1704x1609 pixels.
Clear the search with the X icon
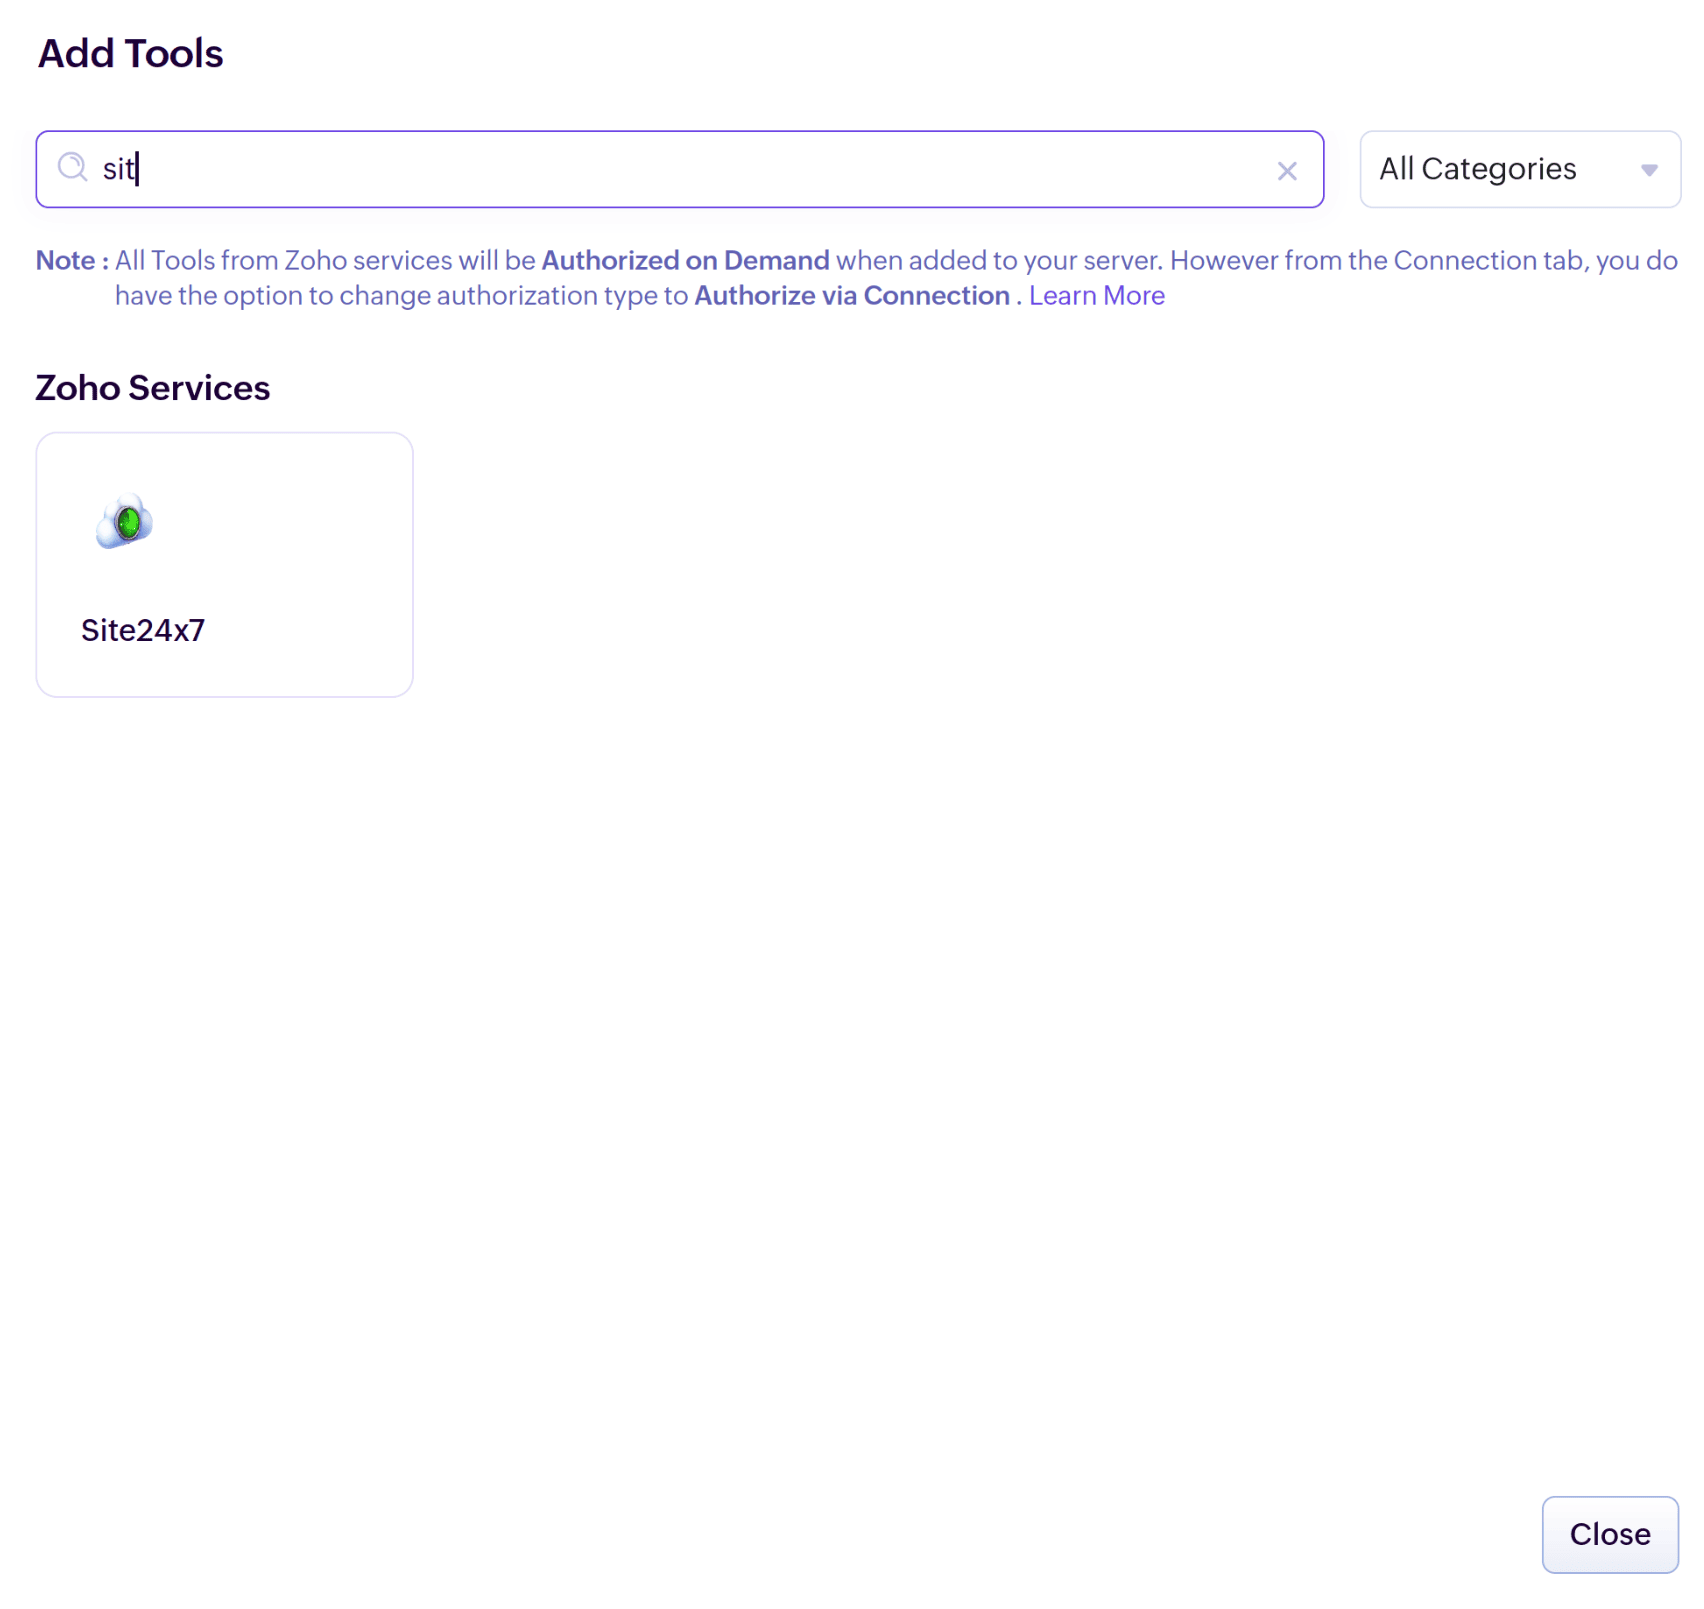point(1286,171)
